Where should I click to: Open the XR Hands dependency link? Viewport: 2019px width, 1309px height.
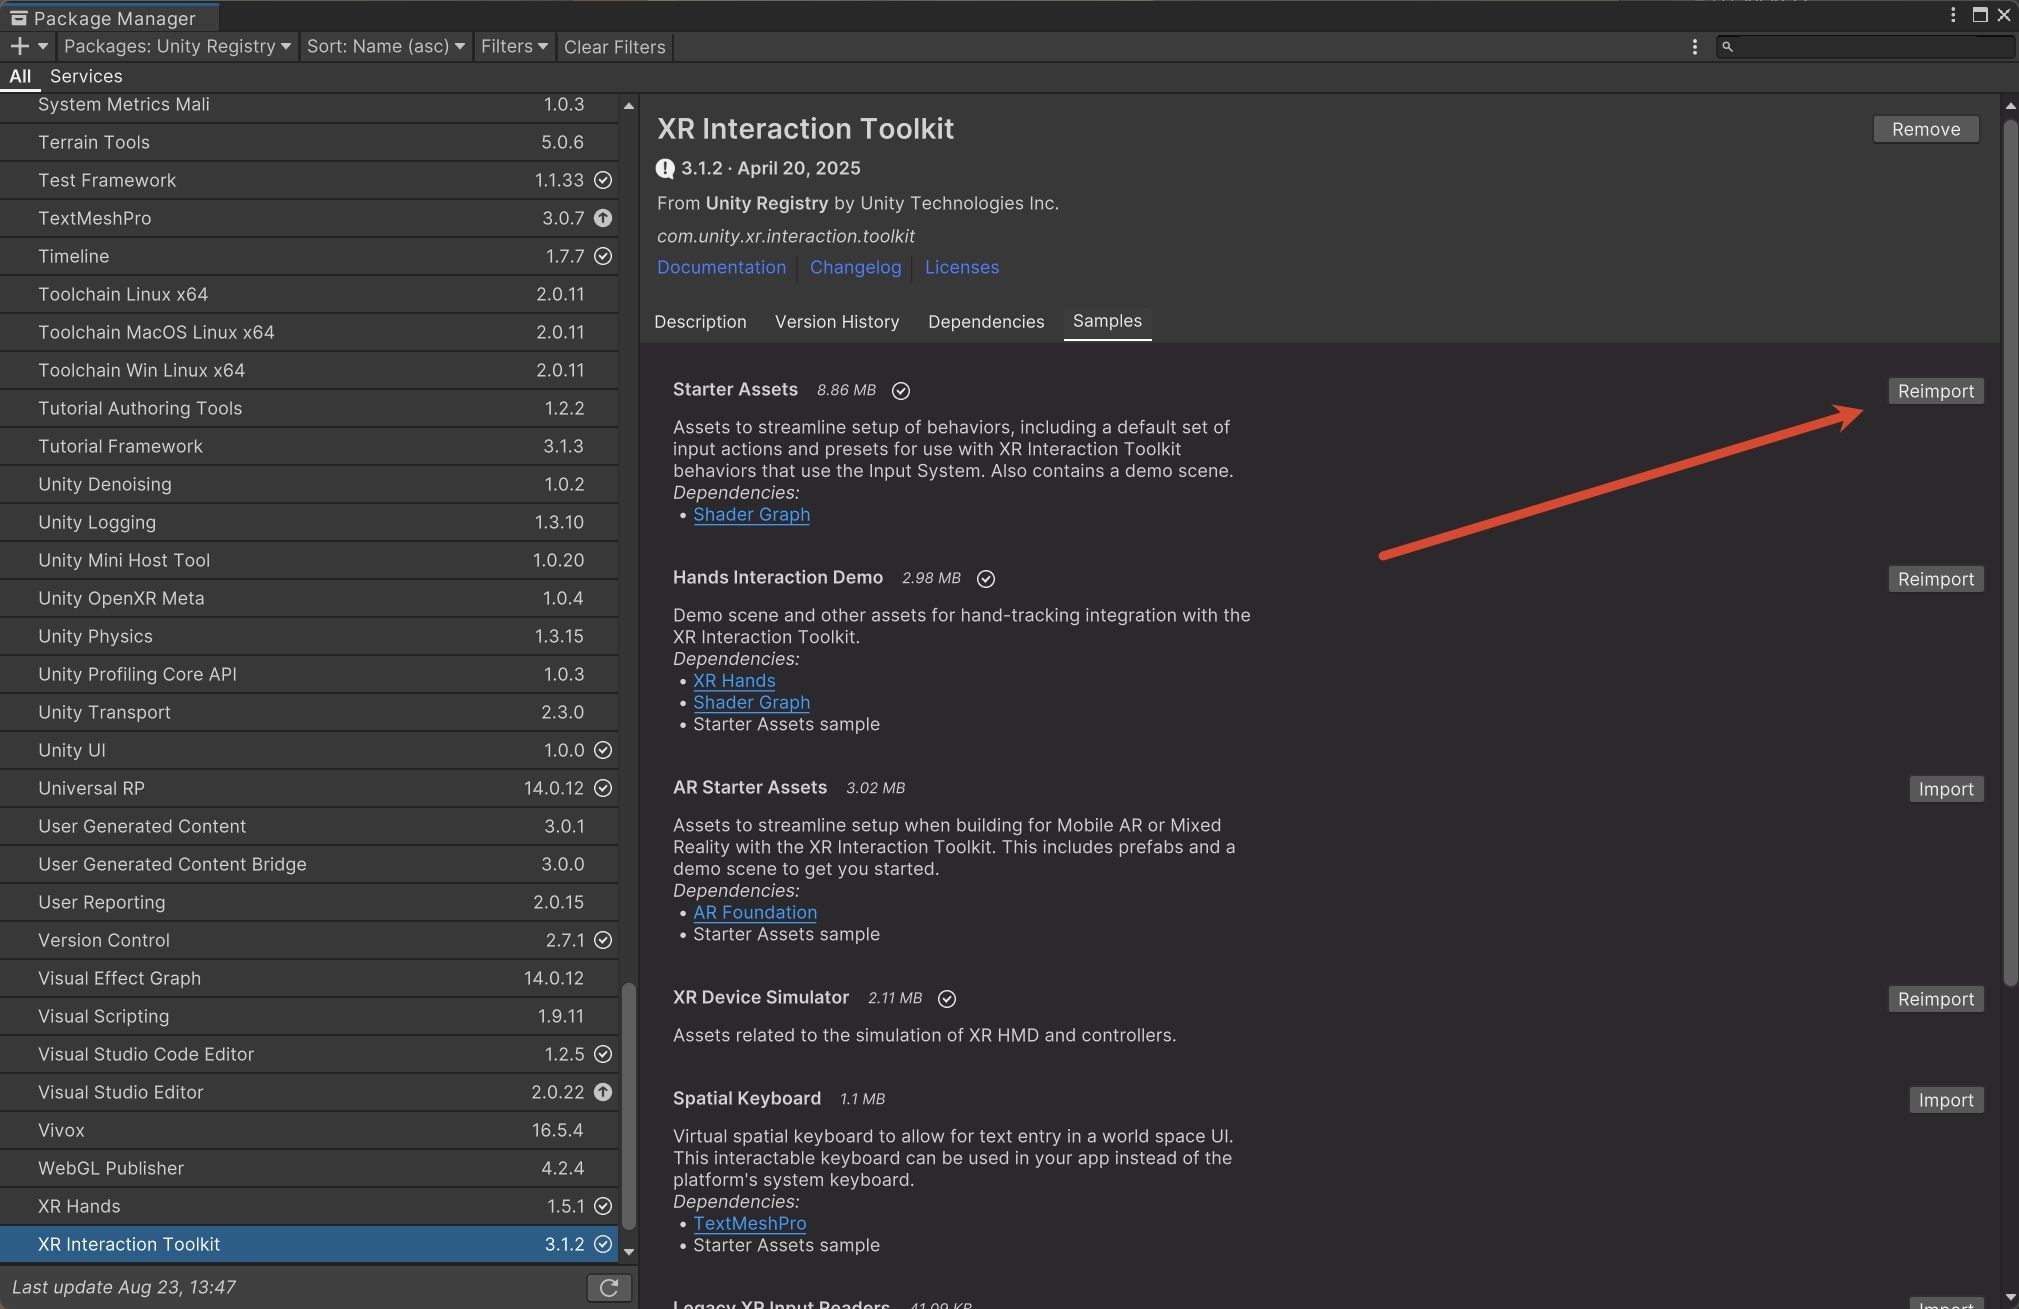[734, 681]
